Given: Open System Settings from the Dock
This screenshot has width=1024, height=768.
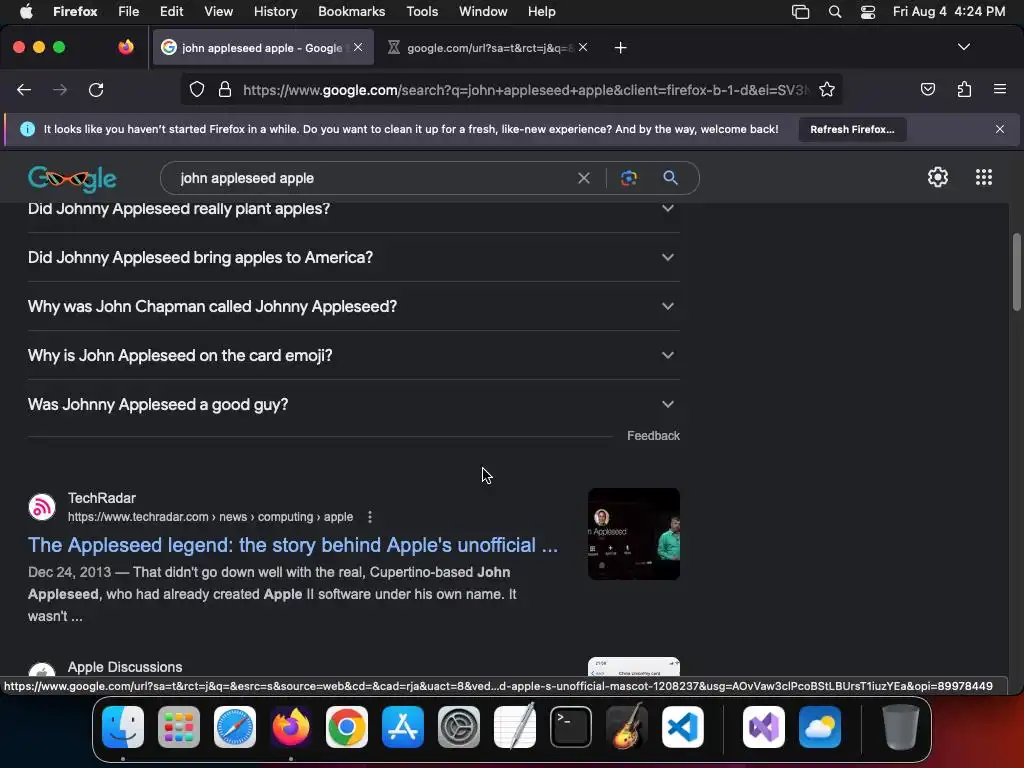Looking at the screenshot, I should click(458, 727).
